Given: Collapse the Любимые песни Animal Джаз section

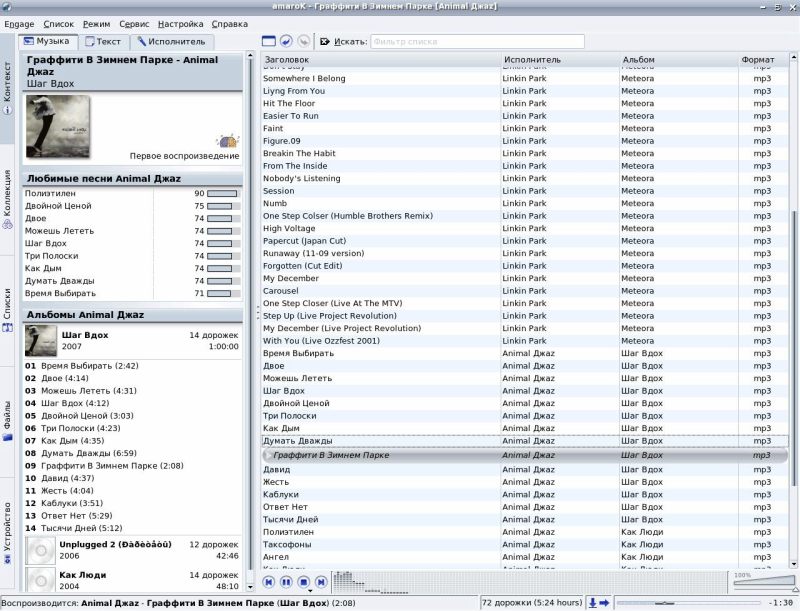Looking at the screenshot, I should coord(133,179).
